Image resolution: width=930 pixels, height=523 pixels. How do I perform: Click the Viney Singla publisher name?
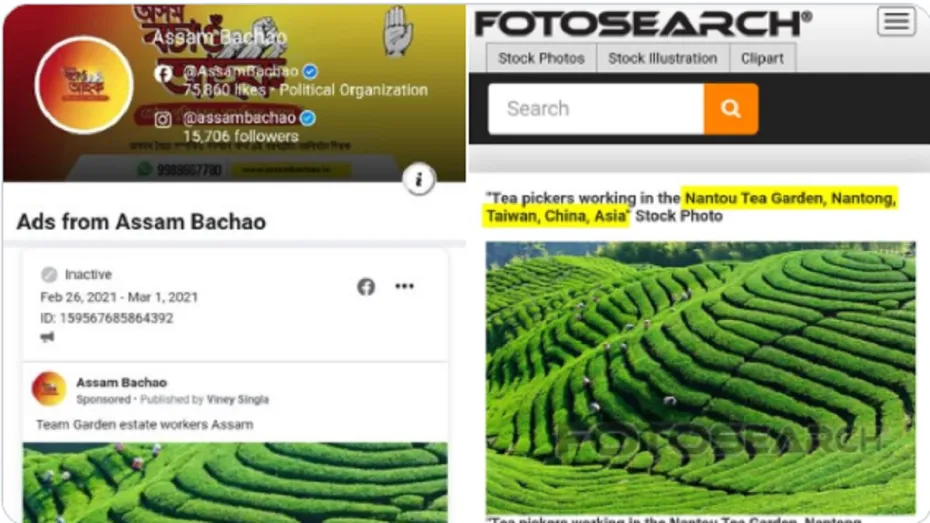tap(237, 399)
